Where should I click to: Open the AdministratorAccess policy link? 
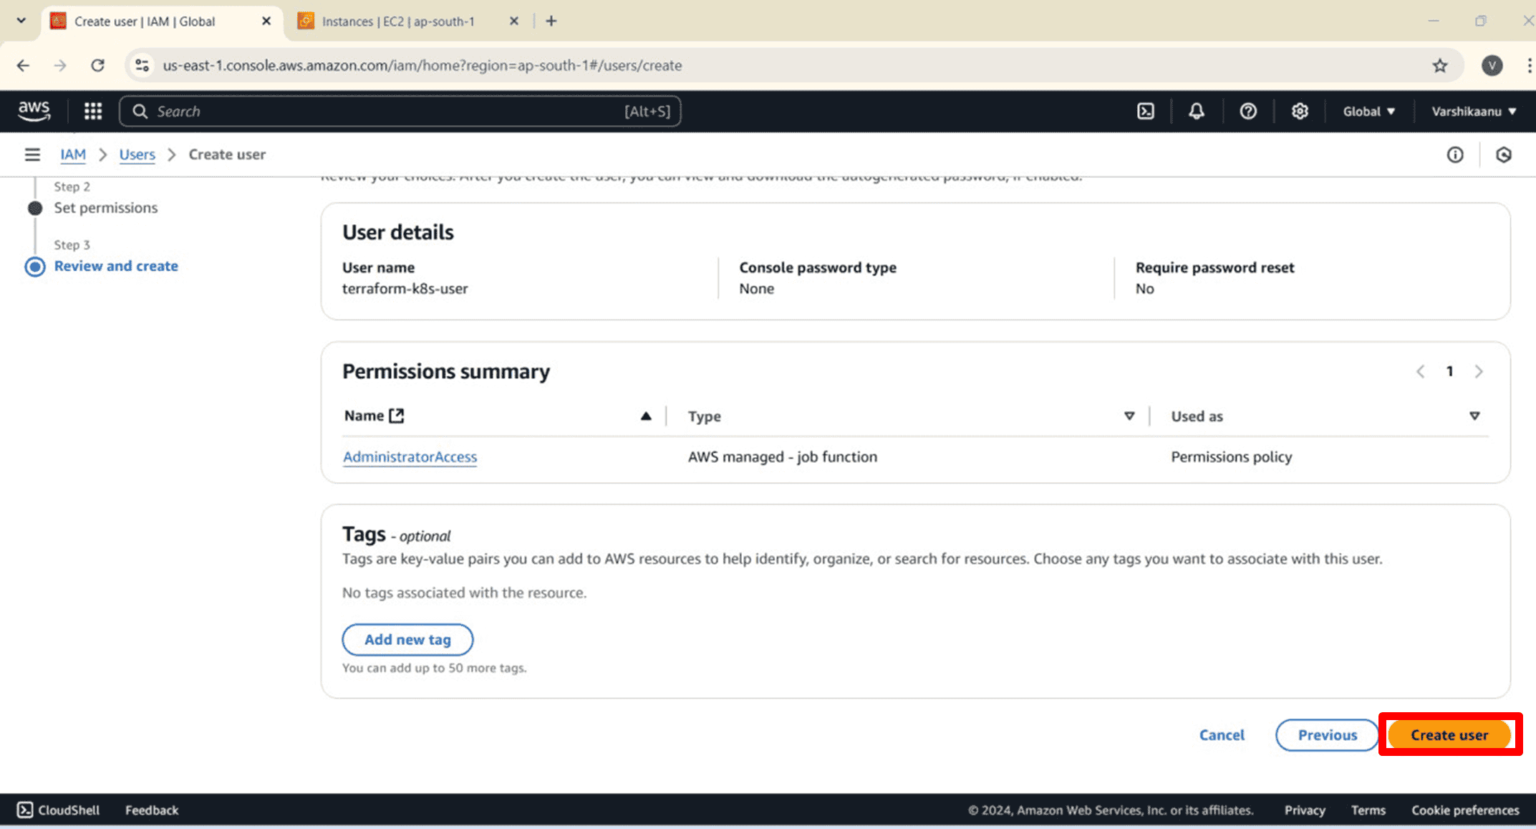point(410,457)
